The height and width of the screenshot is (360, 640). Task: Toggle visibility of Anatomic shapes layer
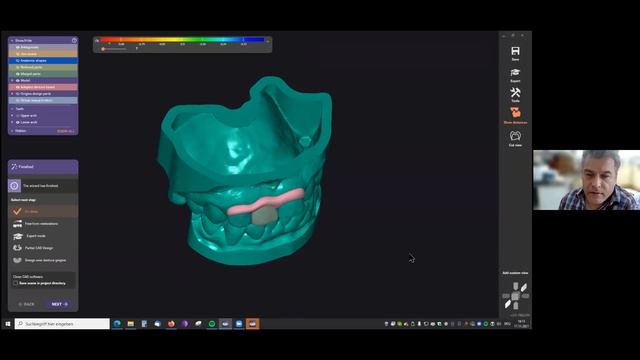pos(18,60)
